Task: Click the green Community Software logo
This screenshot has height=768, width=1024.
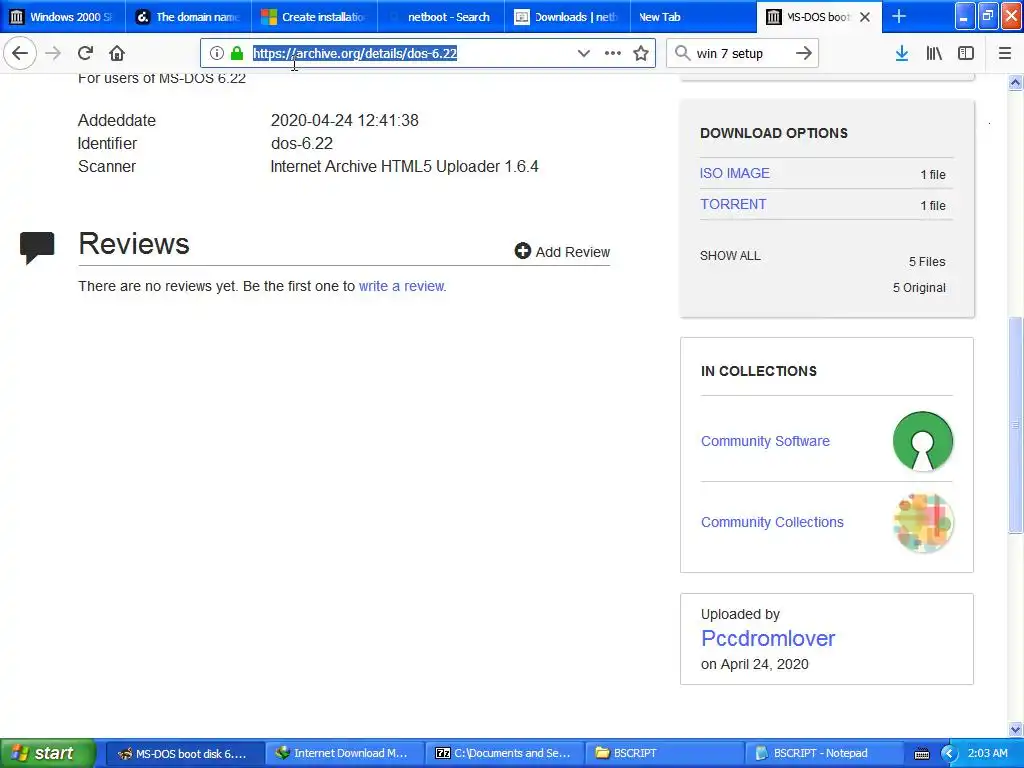Action: tap(923, 441)
